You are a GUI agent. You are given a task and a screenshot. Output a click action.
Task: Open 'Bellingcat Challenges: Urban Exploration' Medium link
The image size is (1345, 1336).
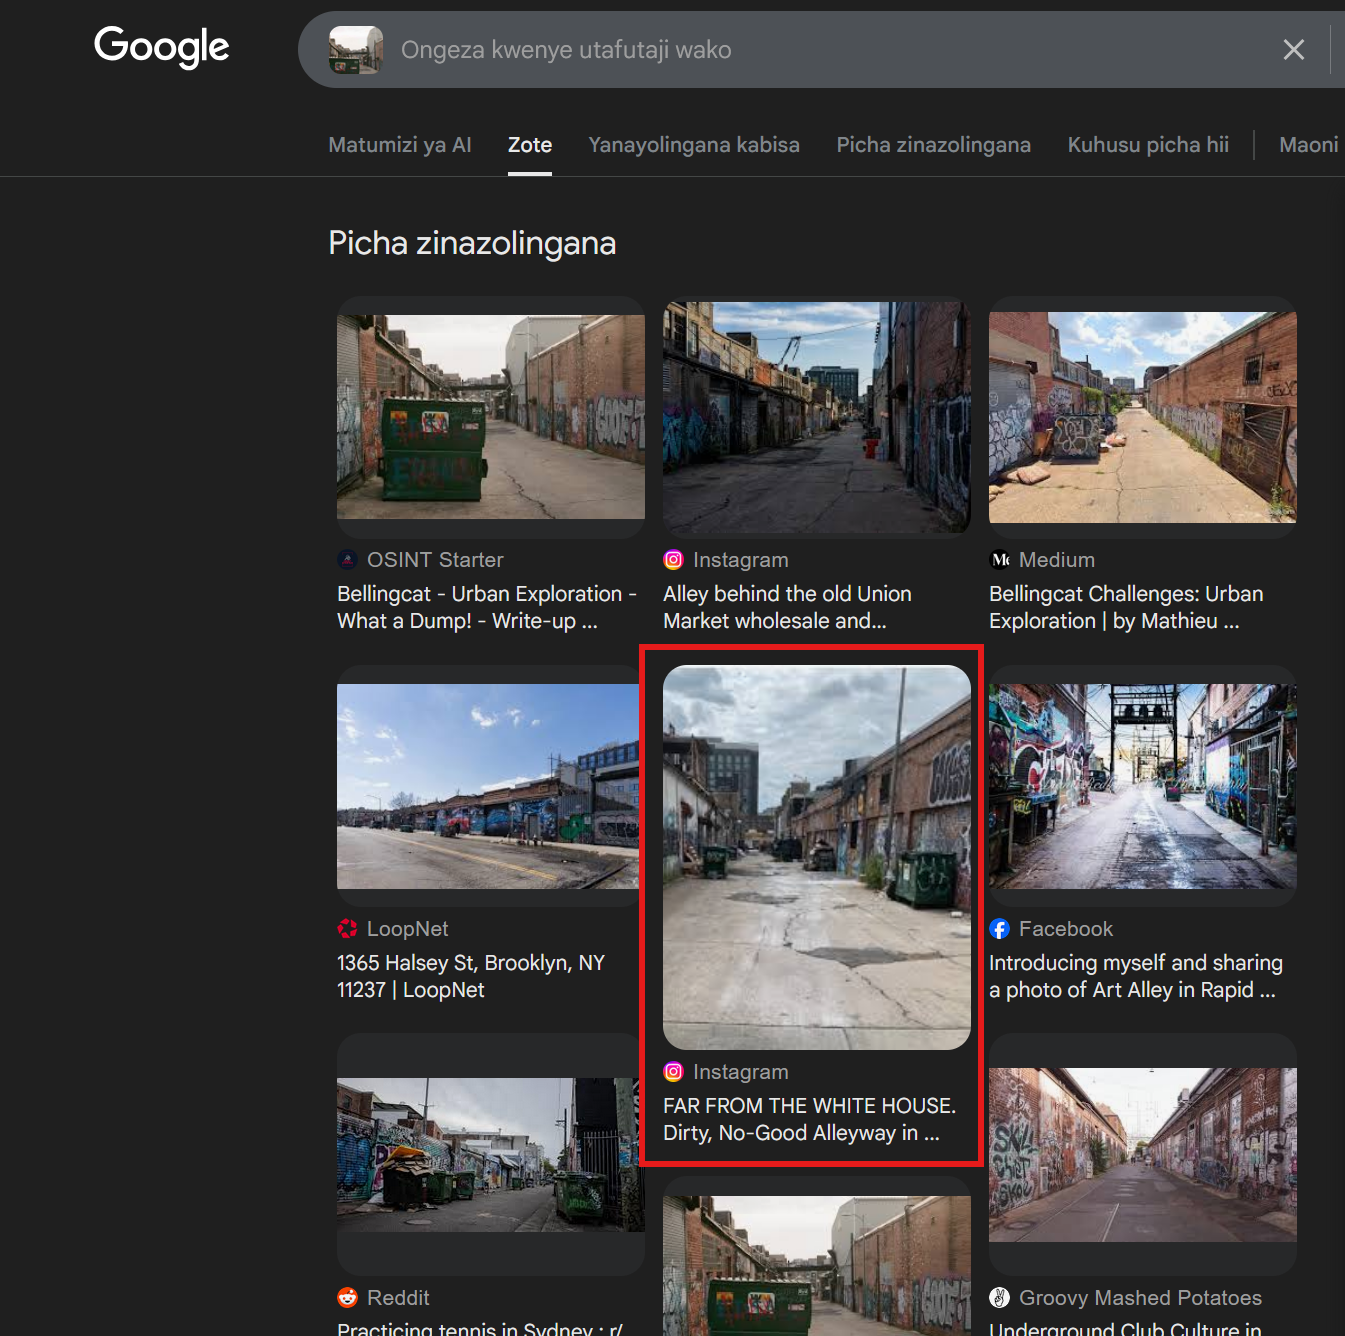[1125, 607]
